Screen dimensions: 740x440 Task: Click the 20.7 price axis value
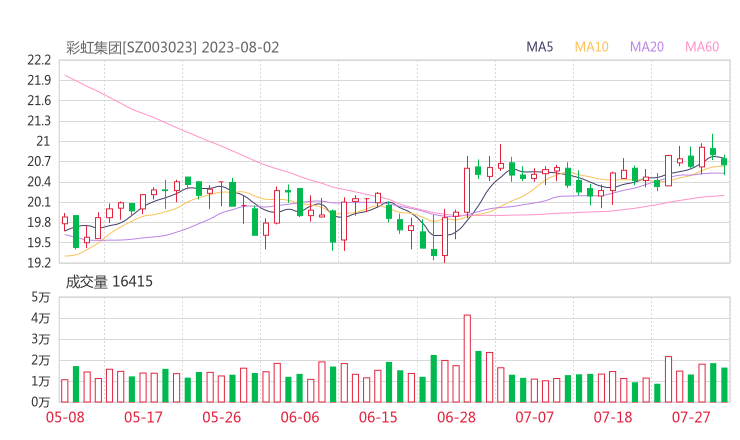tap(39, 161)
